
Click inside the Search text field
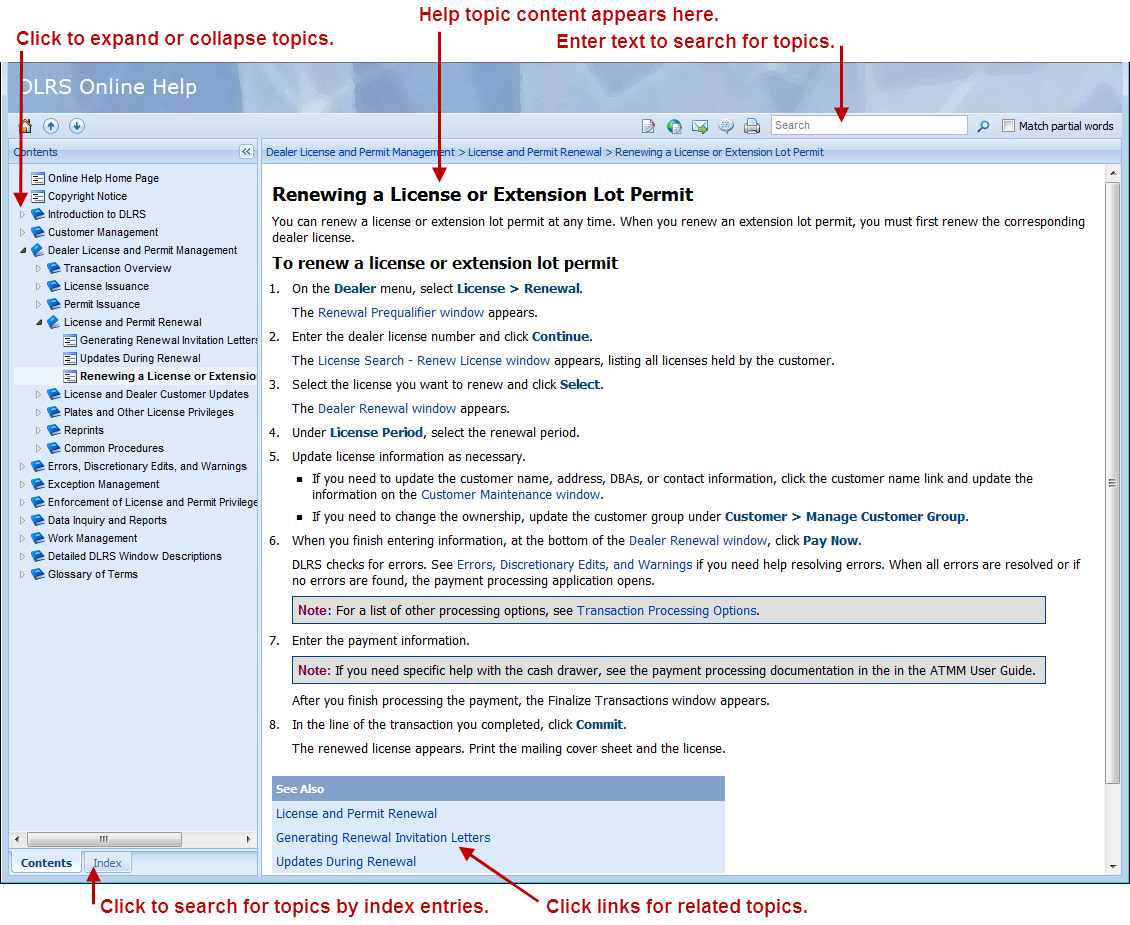point(868,126)
